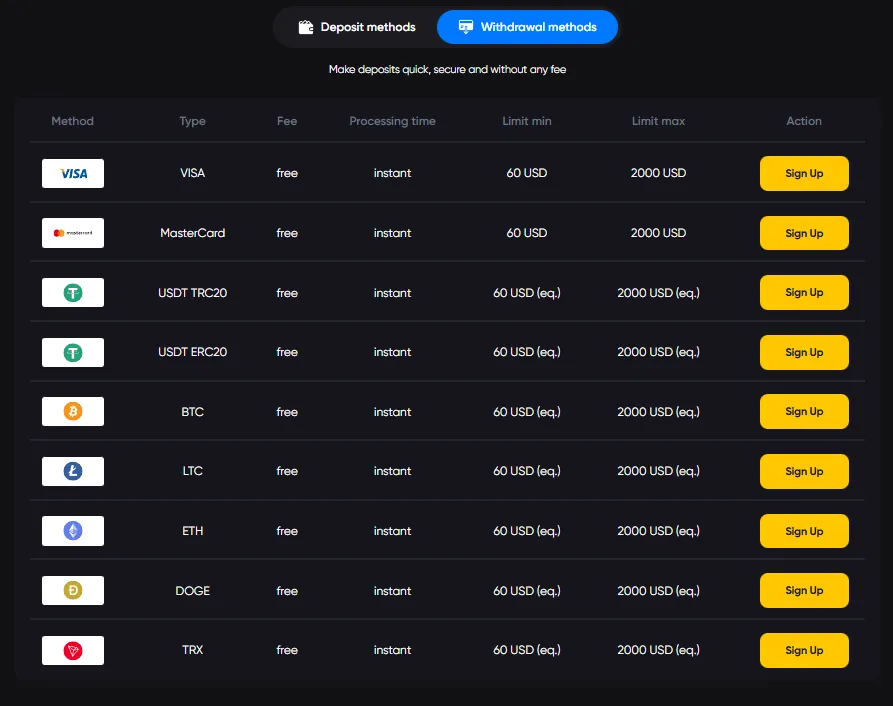893x706 pixels.
Task: Switch to the Deposit methods tab
Action: (x=357, y=27)
